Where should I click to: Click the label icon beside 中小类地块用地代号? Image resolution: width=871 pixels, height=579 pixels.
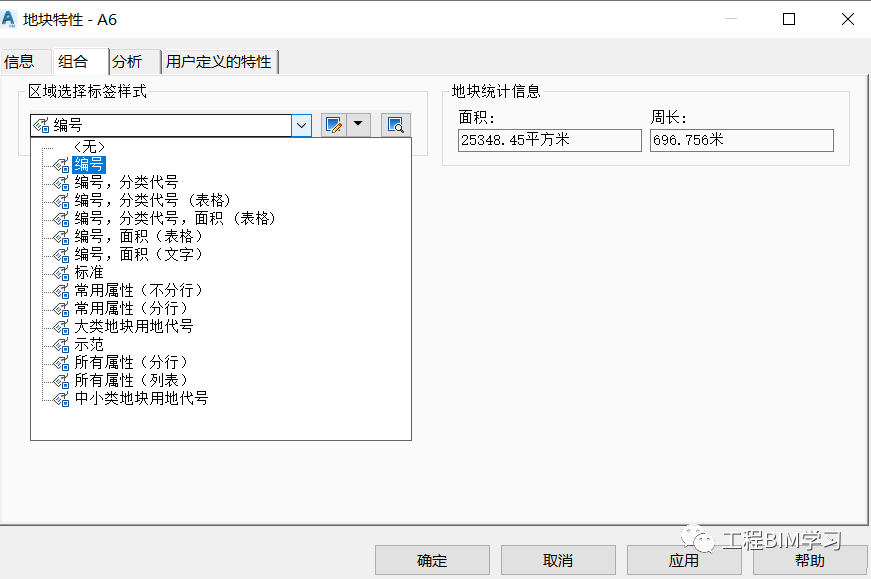pos(61,398)
